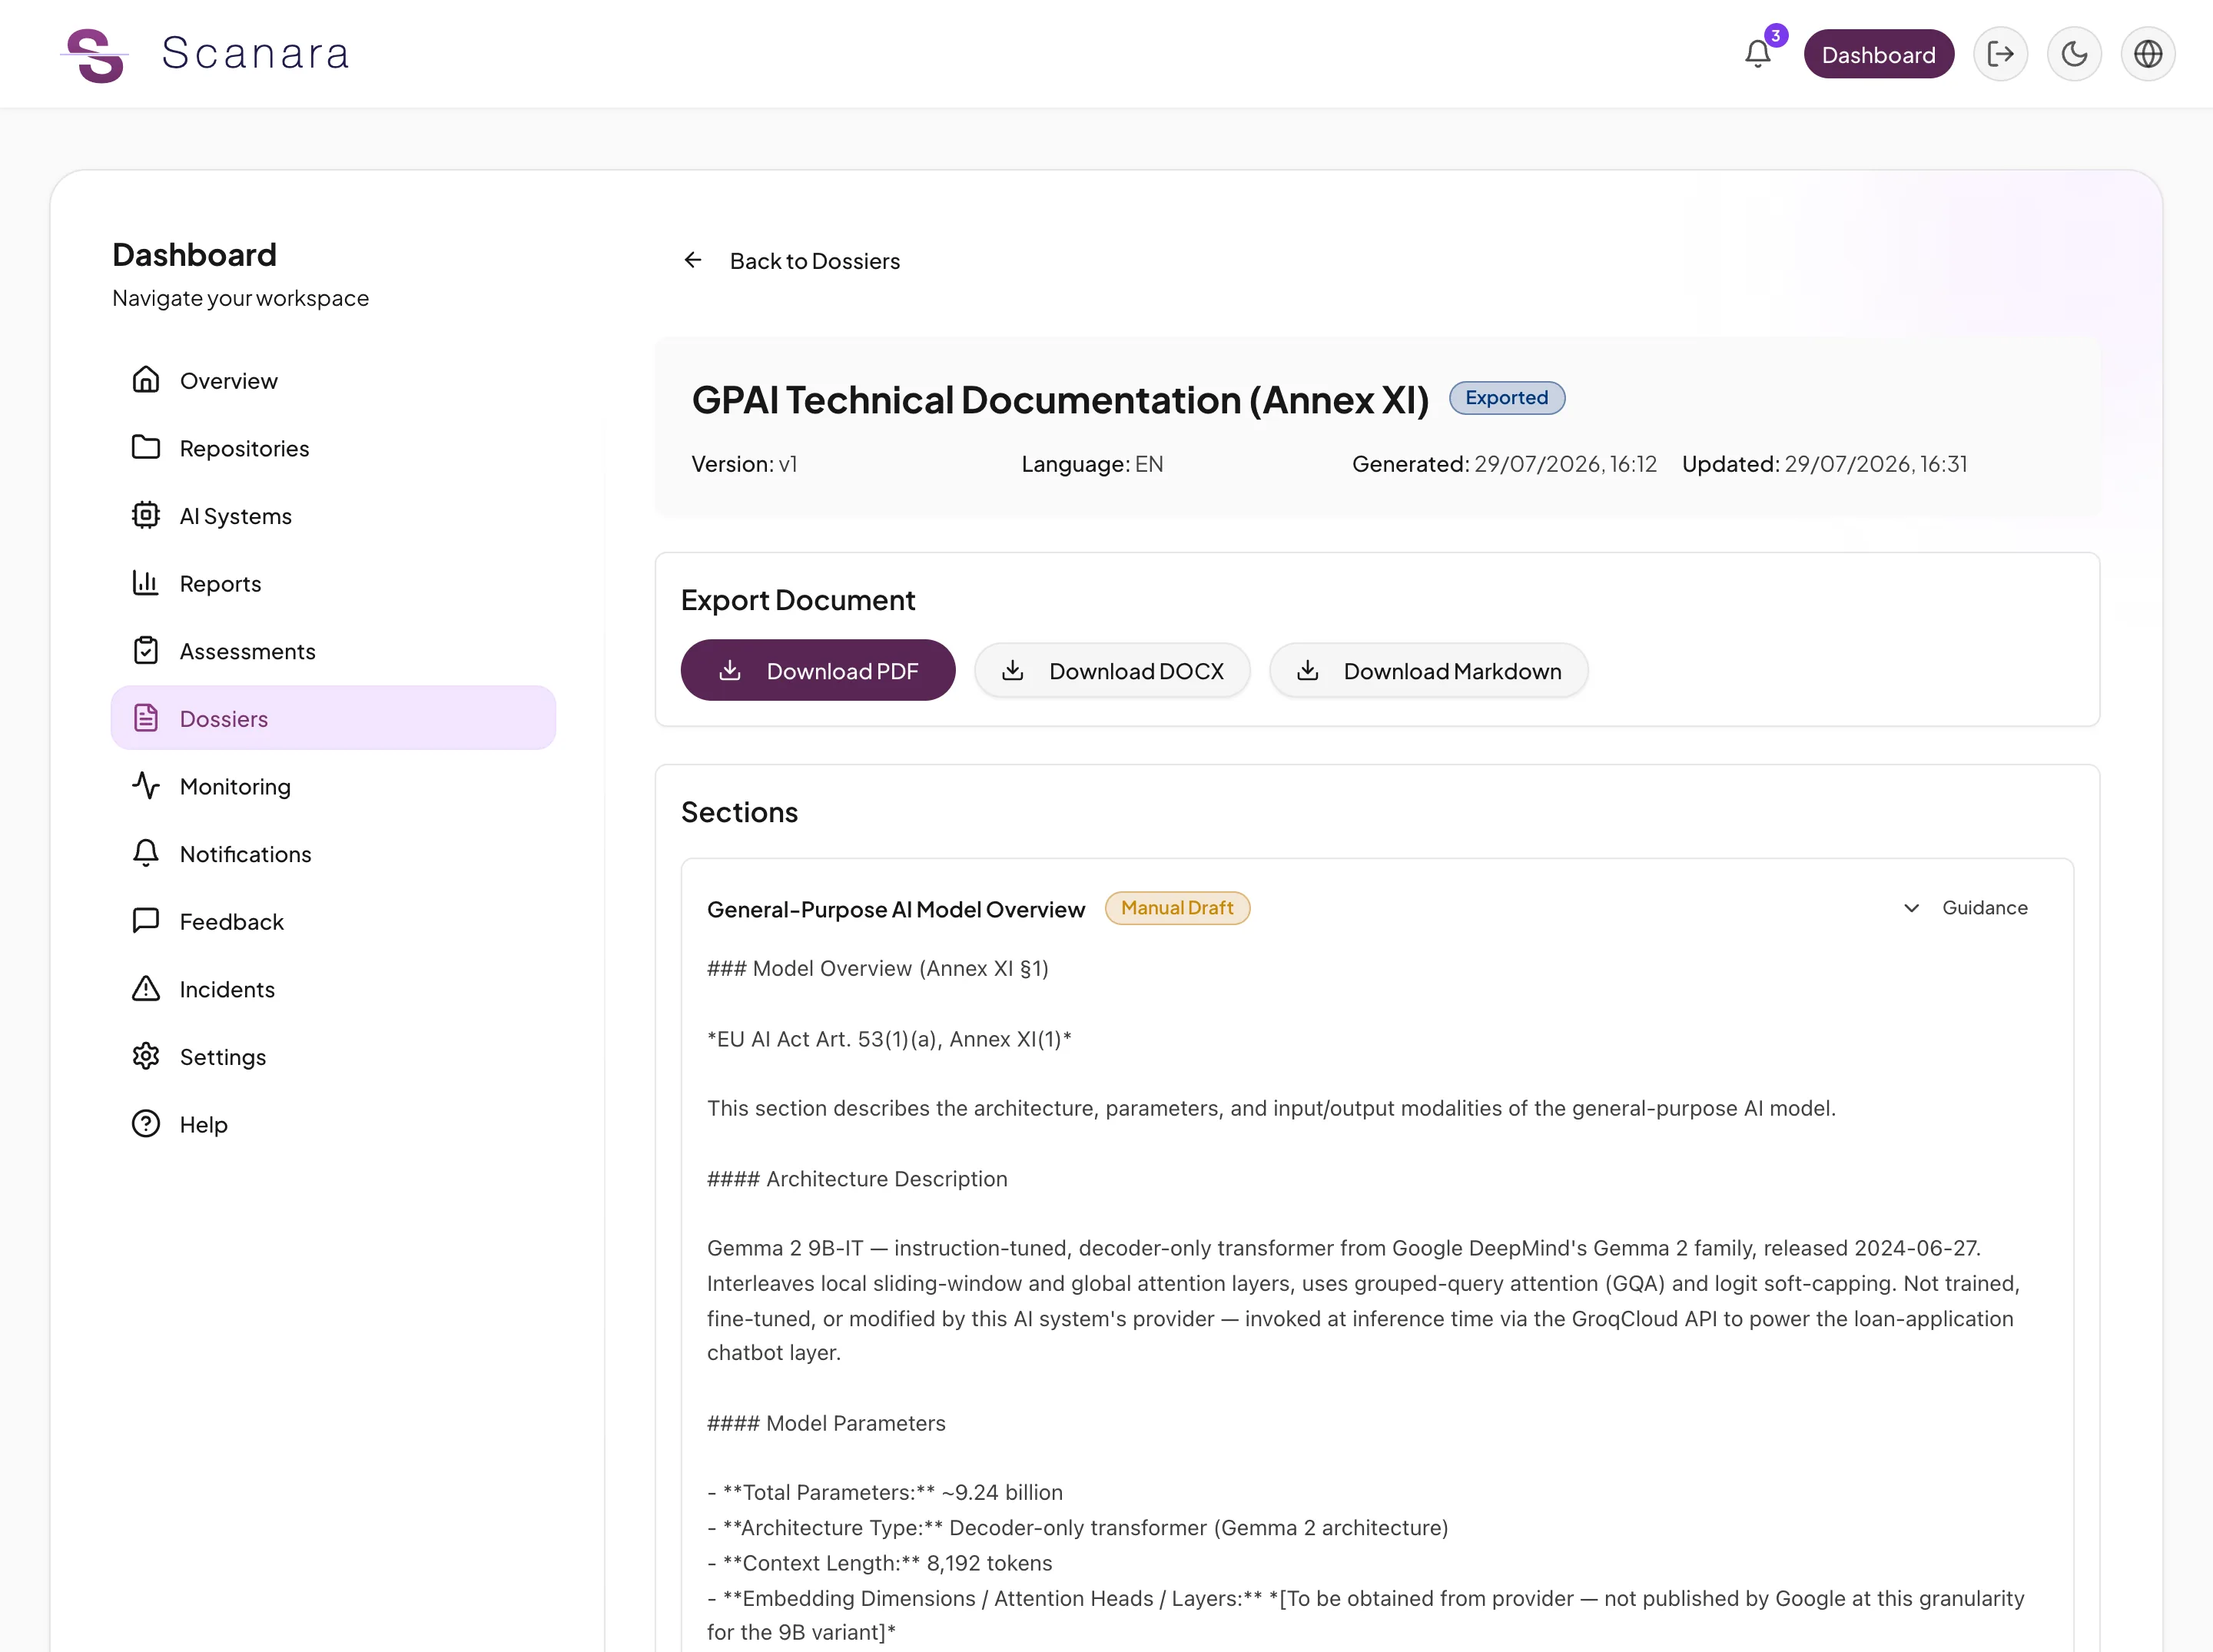The height and width of the screenshot is (1652, 2213).
Task: Toggle dark mode moon icon
Action: (x=2074, y=54)
